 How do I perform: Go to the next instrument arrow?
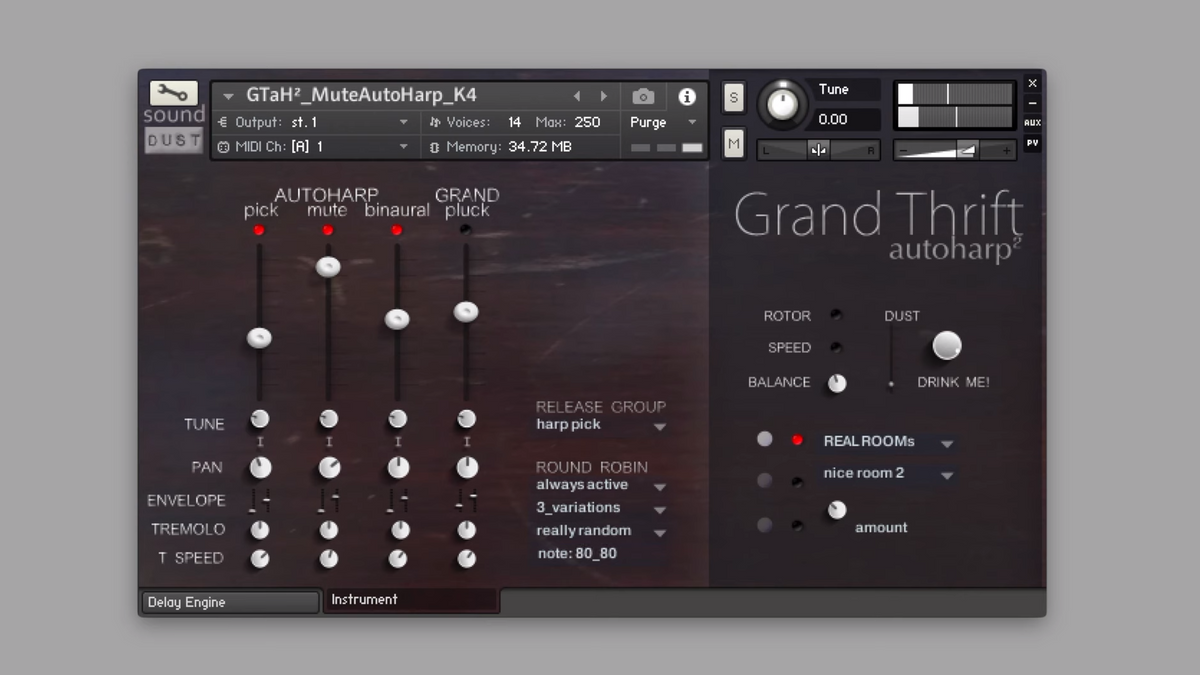(603, 96)
